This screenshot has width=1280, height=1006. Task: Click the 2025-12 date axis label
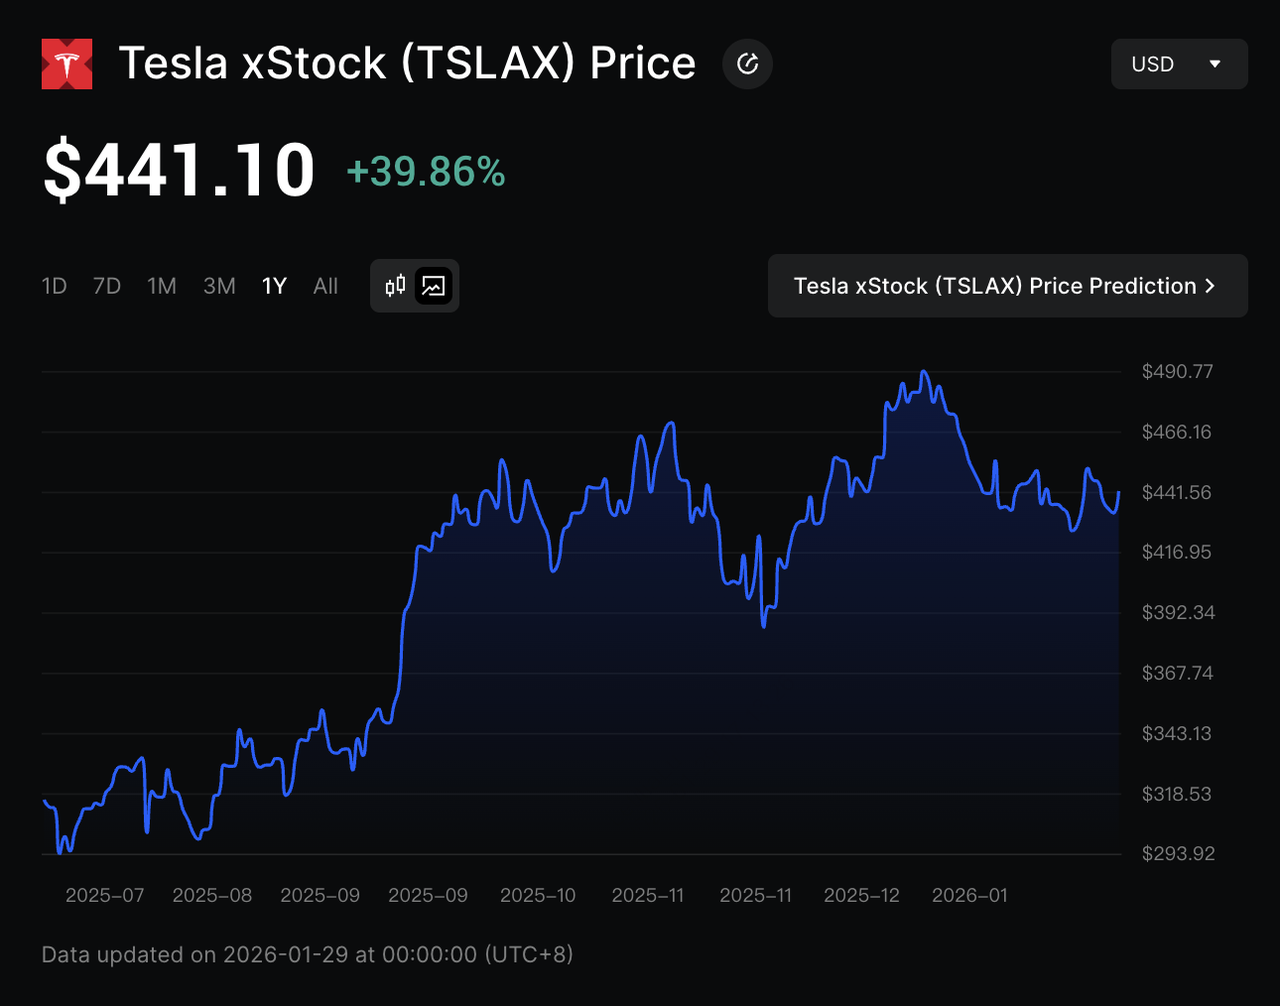[861, 895]
